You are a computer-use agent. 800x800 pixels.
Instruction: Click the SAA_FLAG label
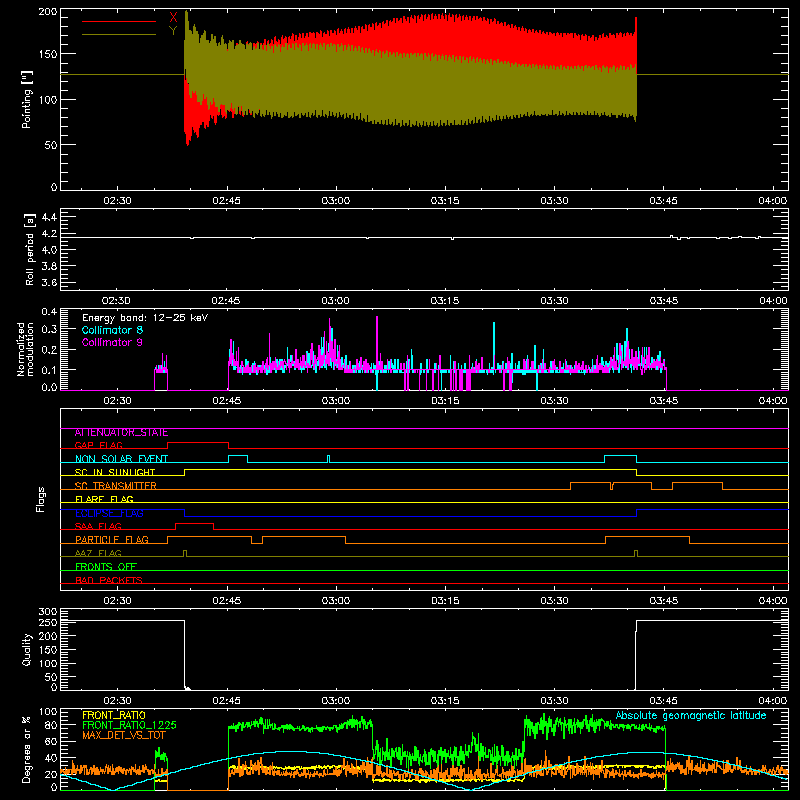coord(98,526)
